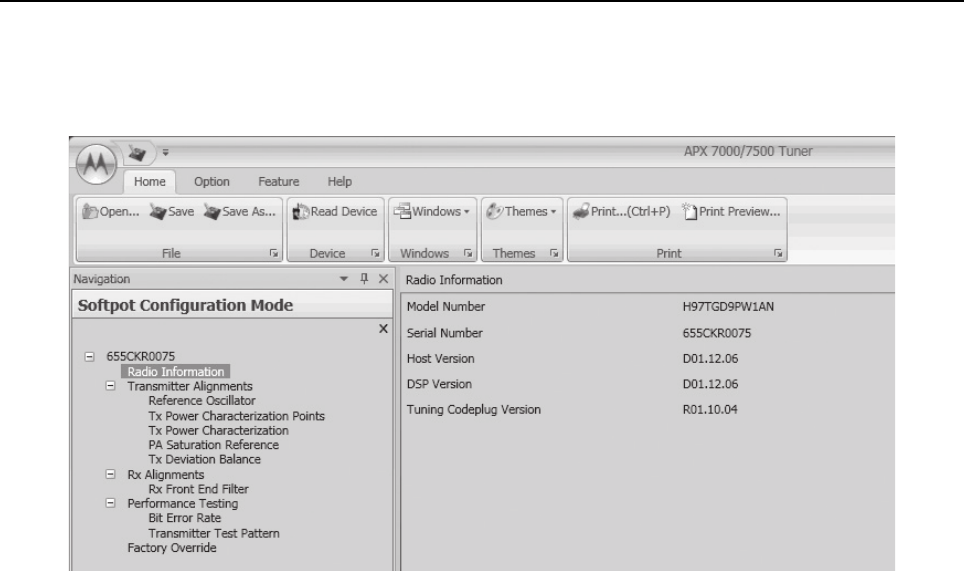Open the quick access toolbar customize arrow
Screen dimensions: 964x571
coord(165,152)
